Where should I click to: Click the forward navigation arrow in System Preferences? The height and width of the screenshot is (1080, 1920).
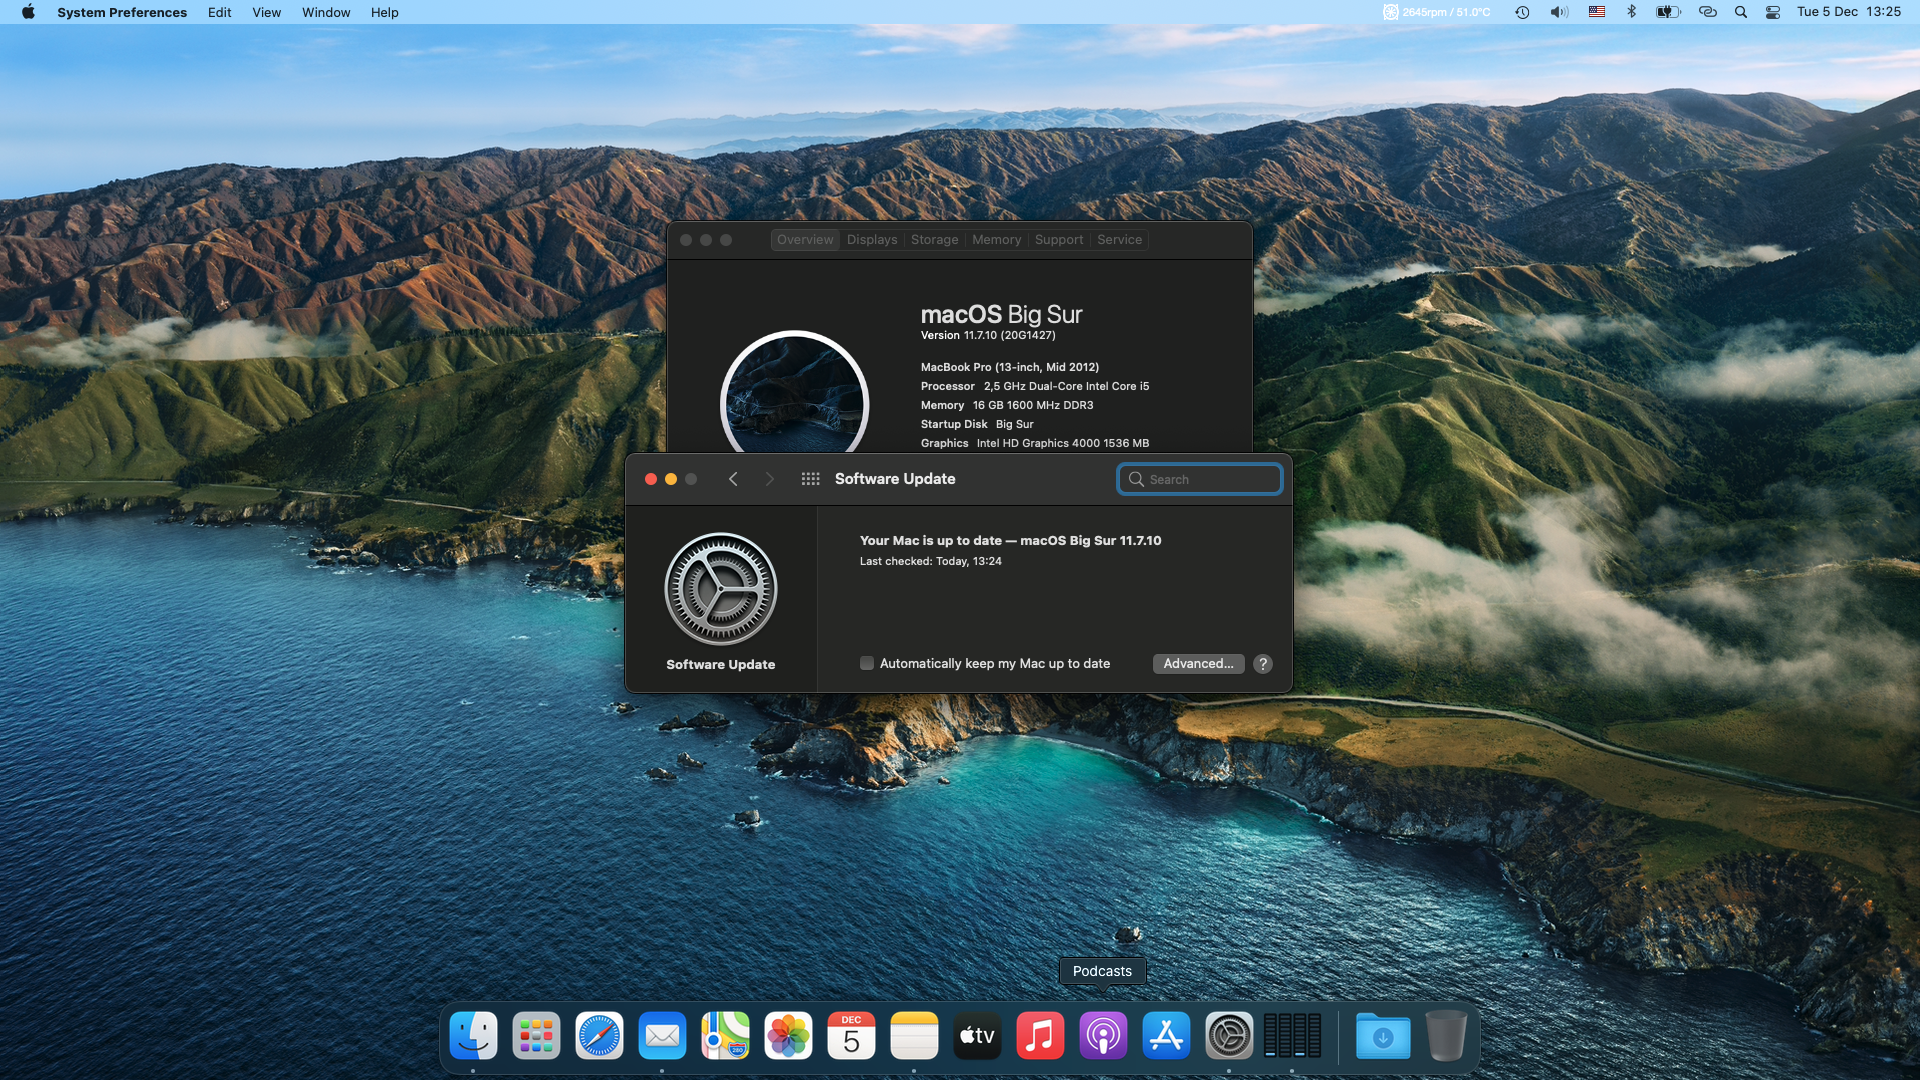(769, 479)
